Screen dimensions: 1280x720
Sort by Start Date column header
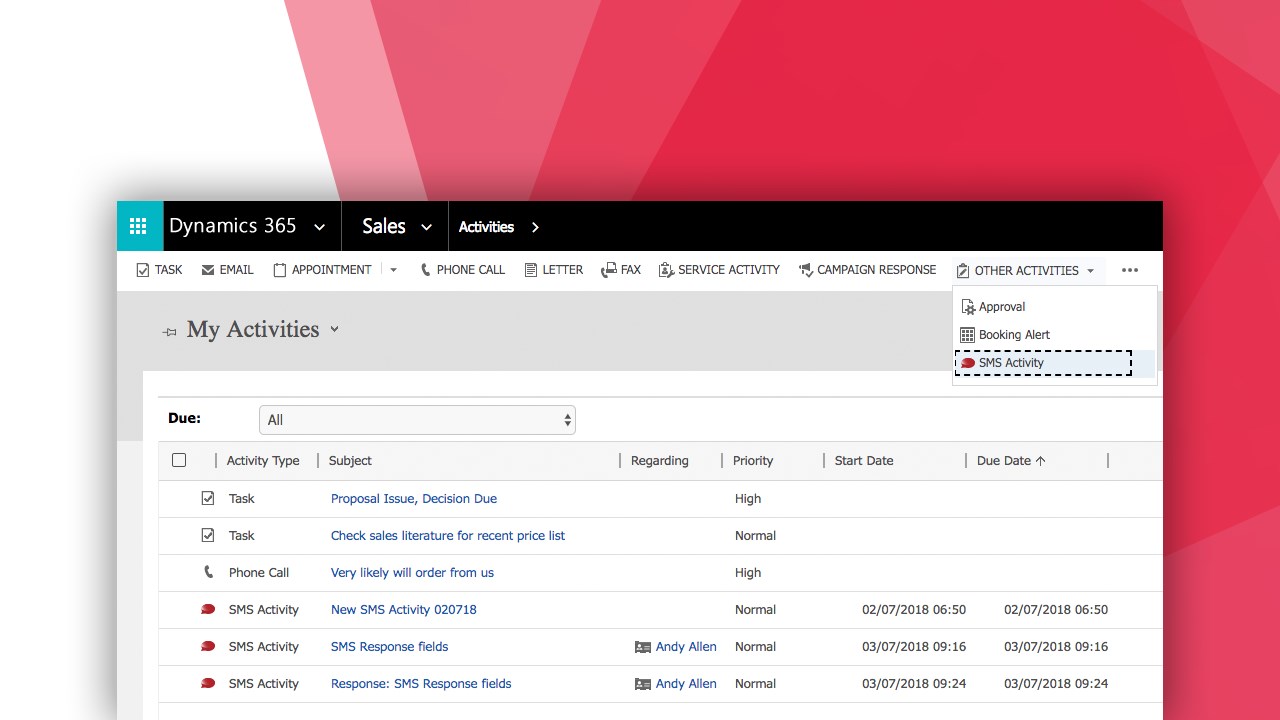pos(864,460)
